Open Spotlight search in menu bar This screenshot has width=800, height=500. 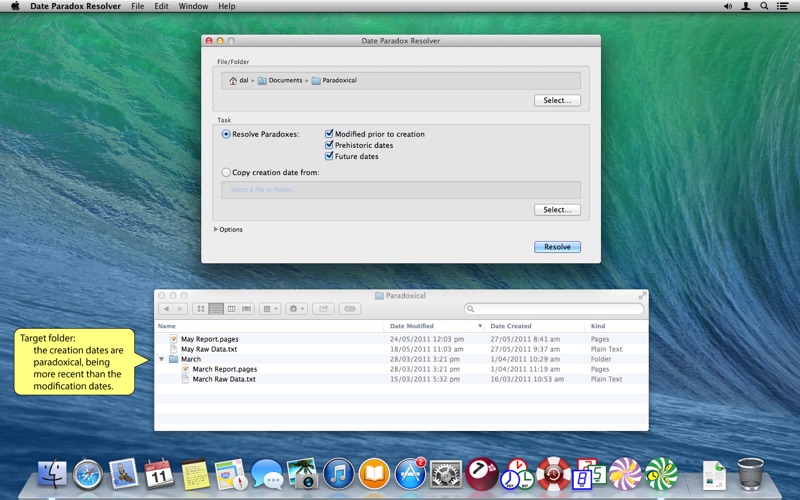764,6
